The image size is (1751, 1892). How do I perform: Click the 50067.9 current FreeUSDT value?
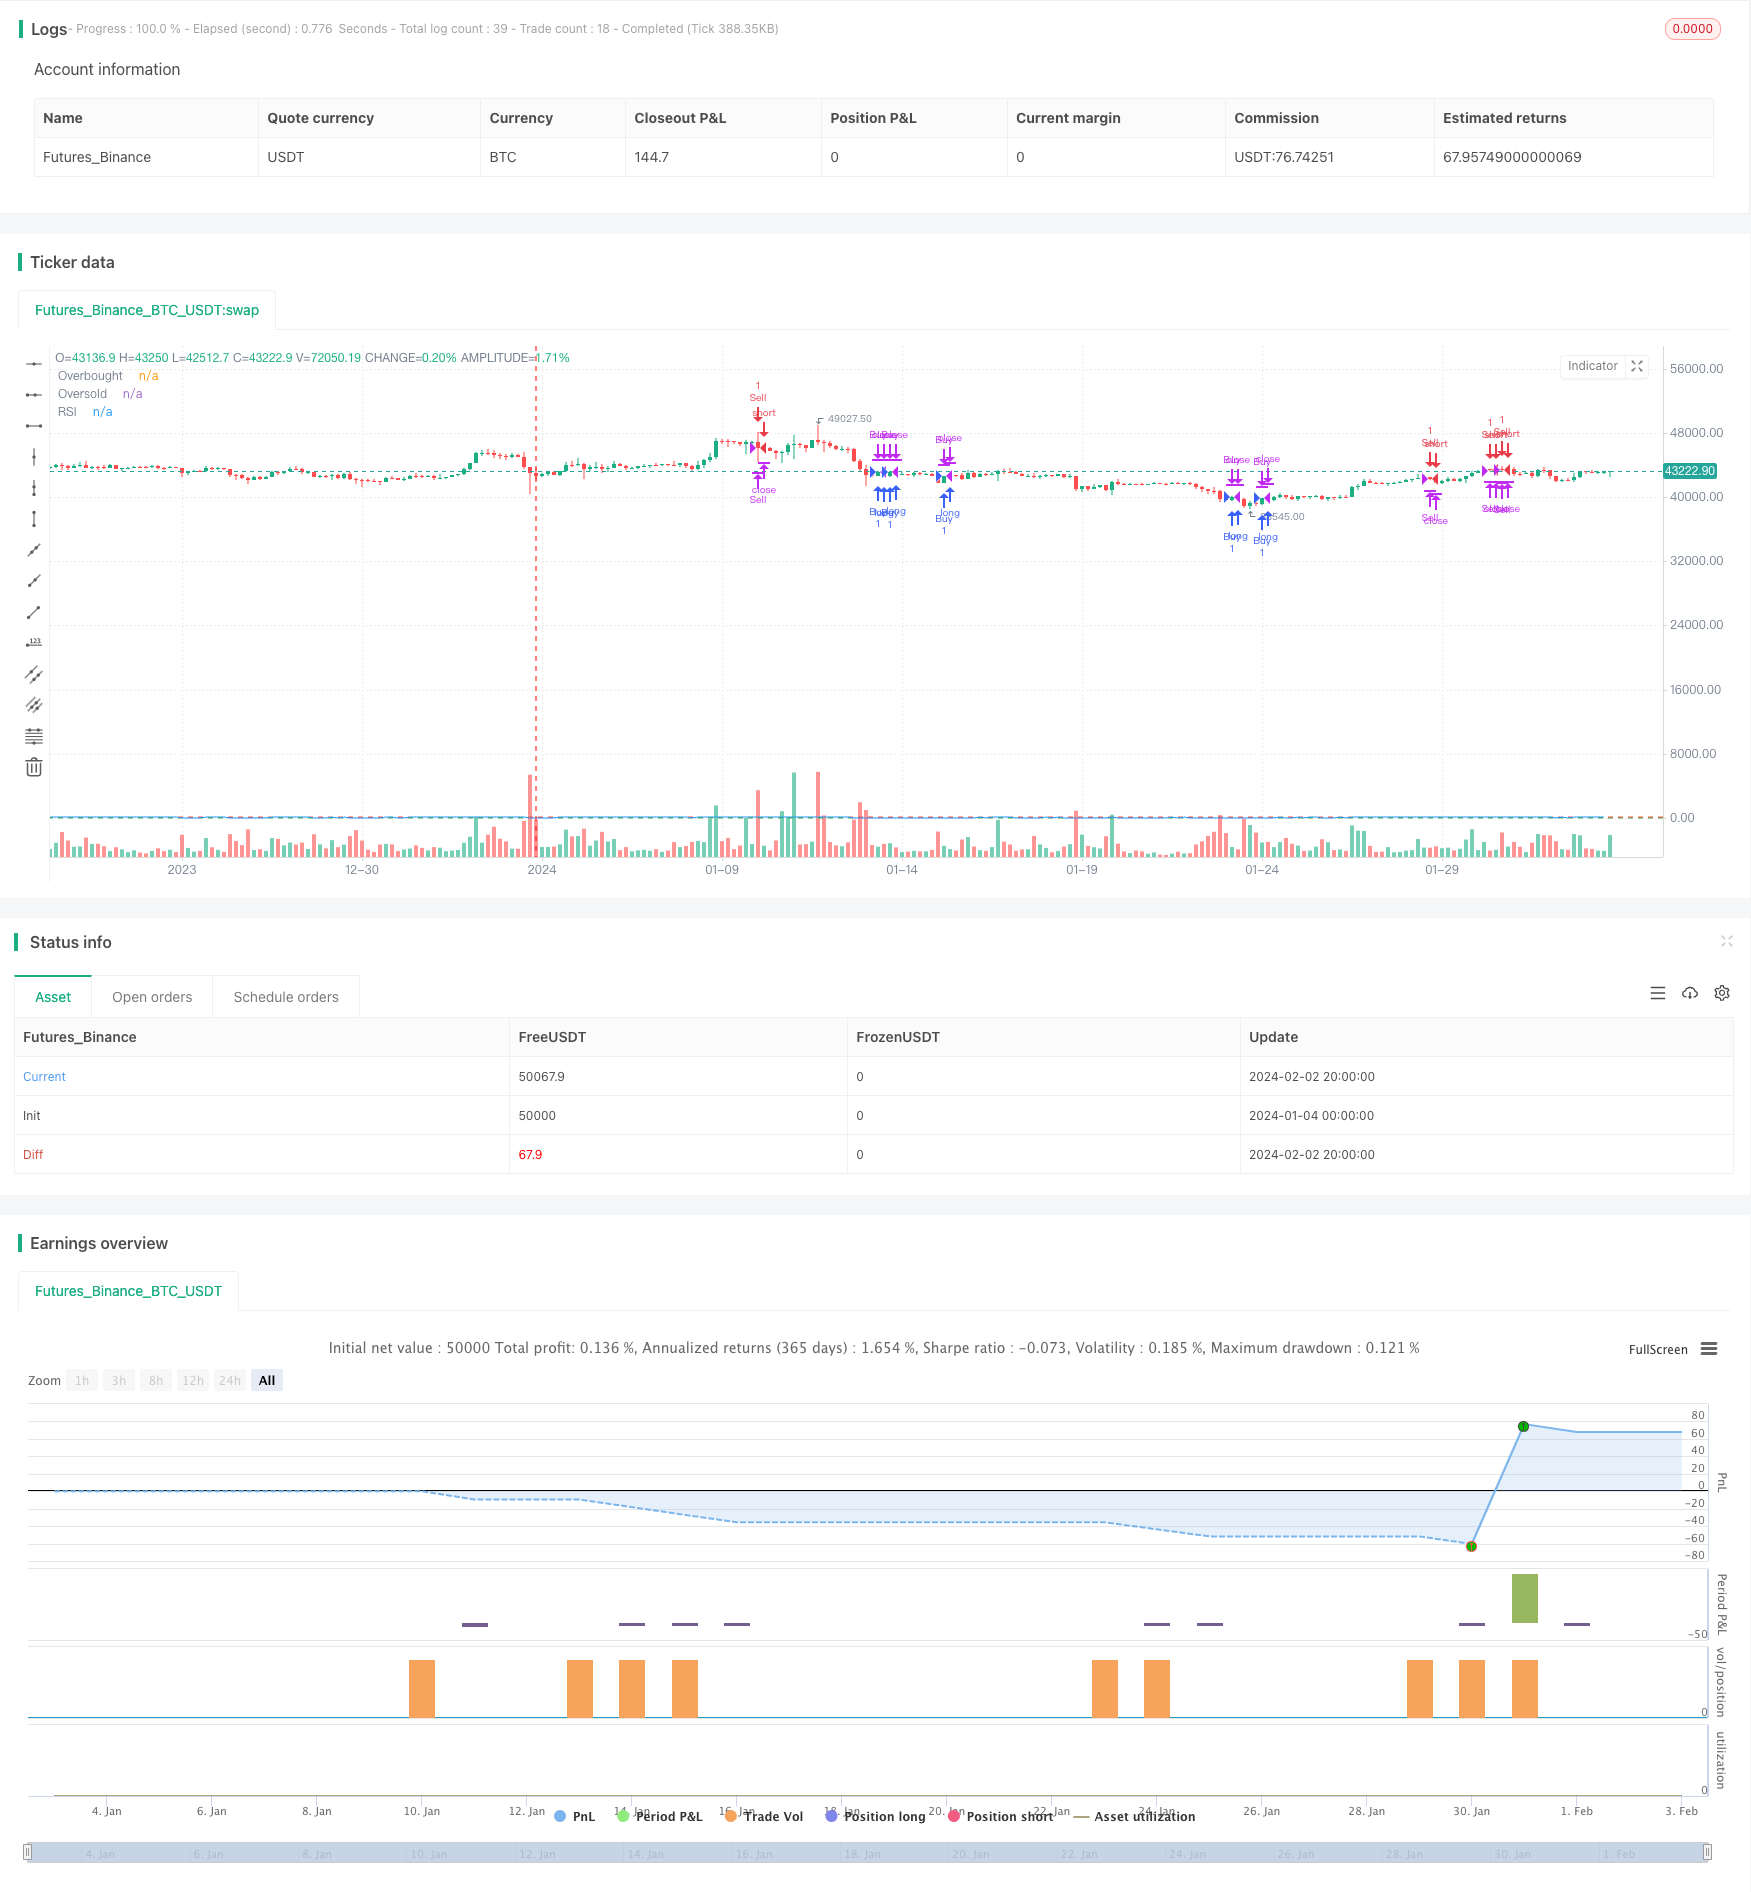point(541,1076)
